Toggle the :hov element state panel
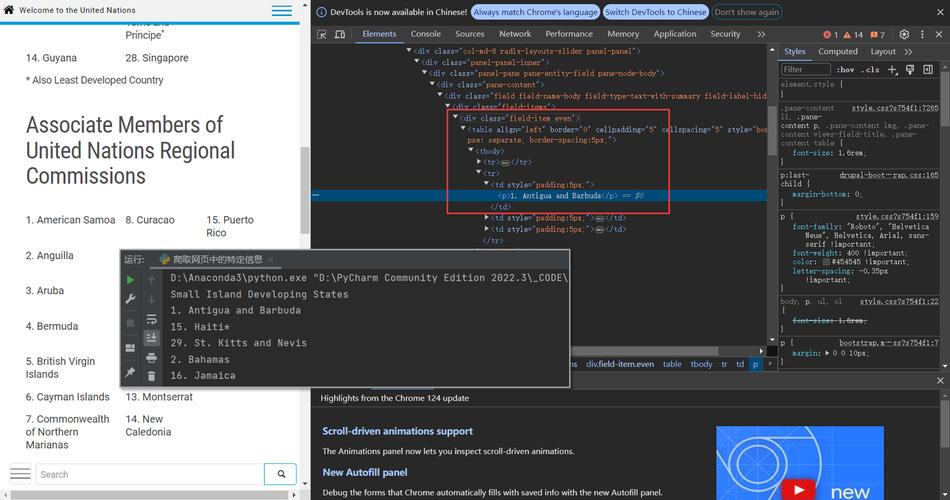This screenshot has height=500, width=950. tap(845, 70)
